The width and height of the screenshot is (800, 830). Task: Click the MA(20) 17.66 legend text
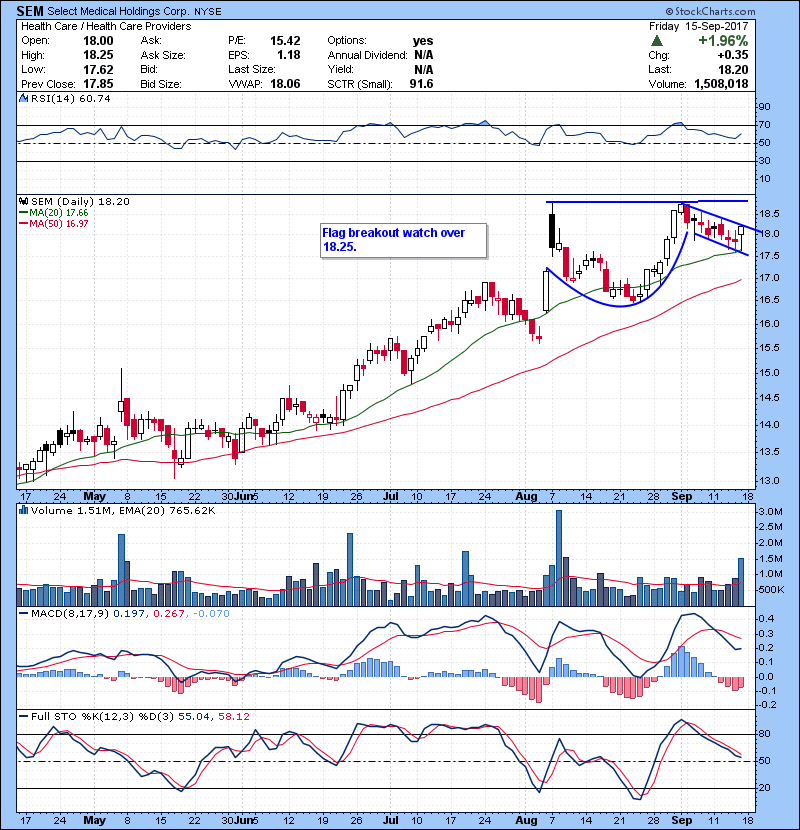pyautogui.click(x=59, y=213)
